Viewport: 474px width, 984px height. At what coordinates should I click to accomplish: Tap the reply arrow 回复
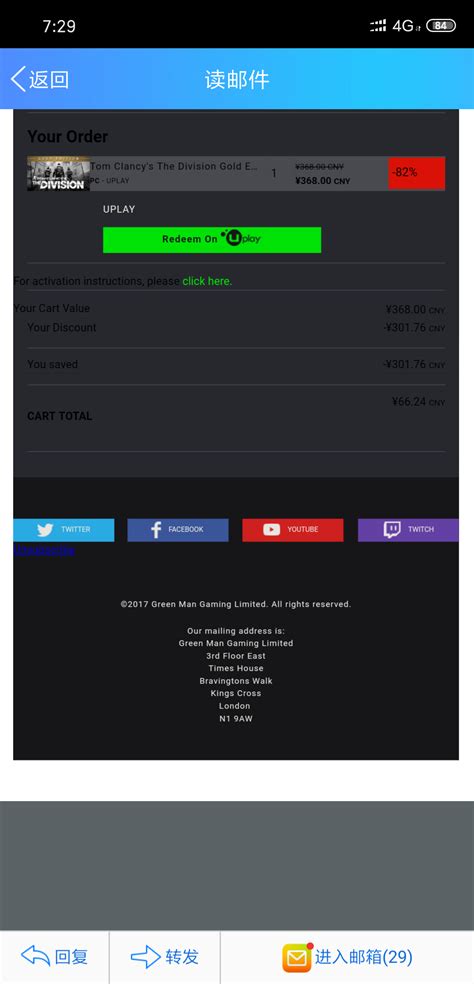[x=55, y=956]
